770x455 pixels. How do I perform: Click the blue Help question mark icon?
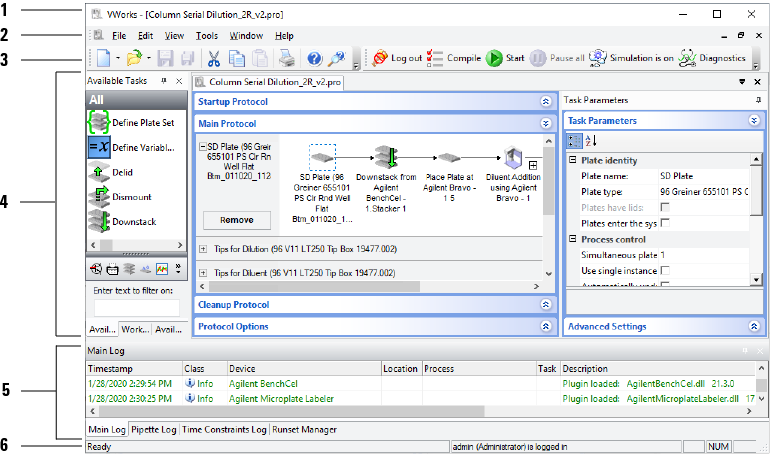pos(314,58)
